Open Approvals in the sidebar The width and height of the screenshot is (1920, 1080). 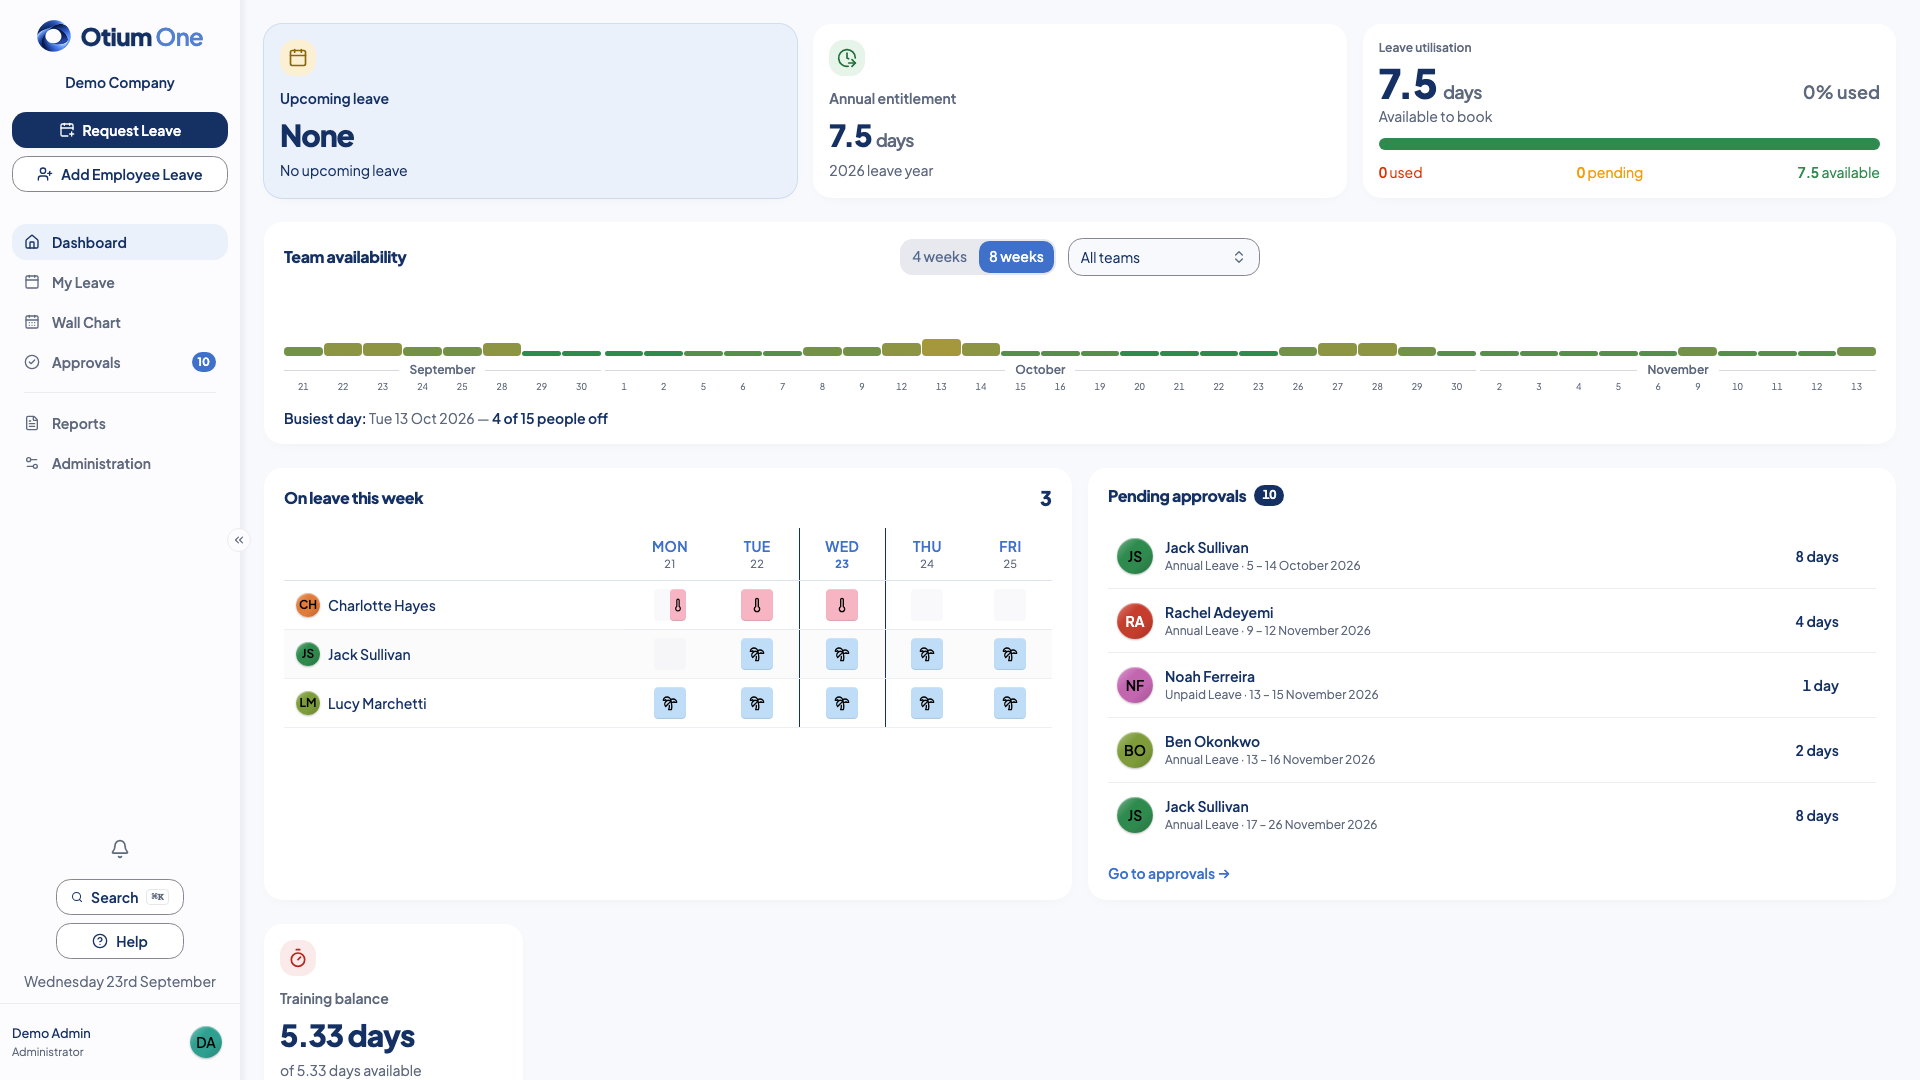120,362
